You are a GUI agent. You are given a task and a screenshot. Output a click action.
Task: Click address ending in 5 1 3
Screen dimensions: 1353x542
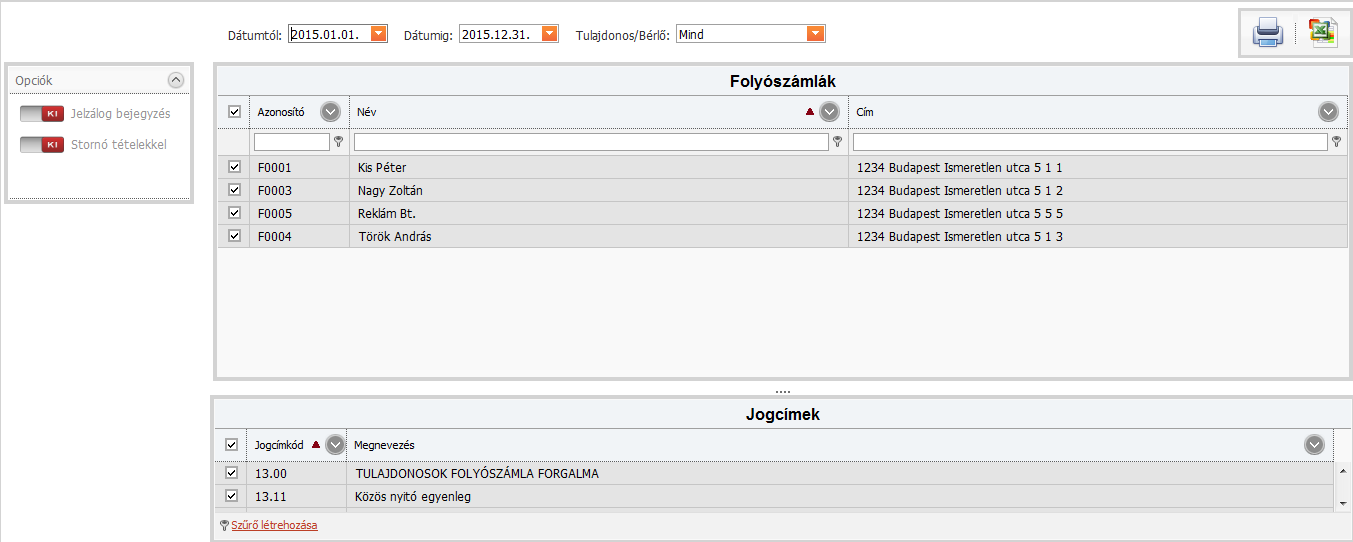[x=960, y=236]
